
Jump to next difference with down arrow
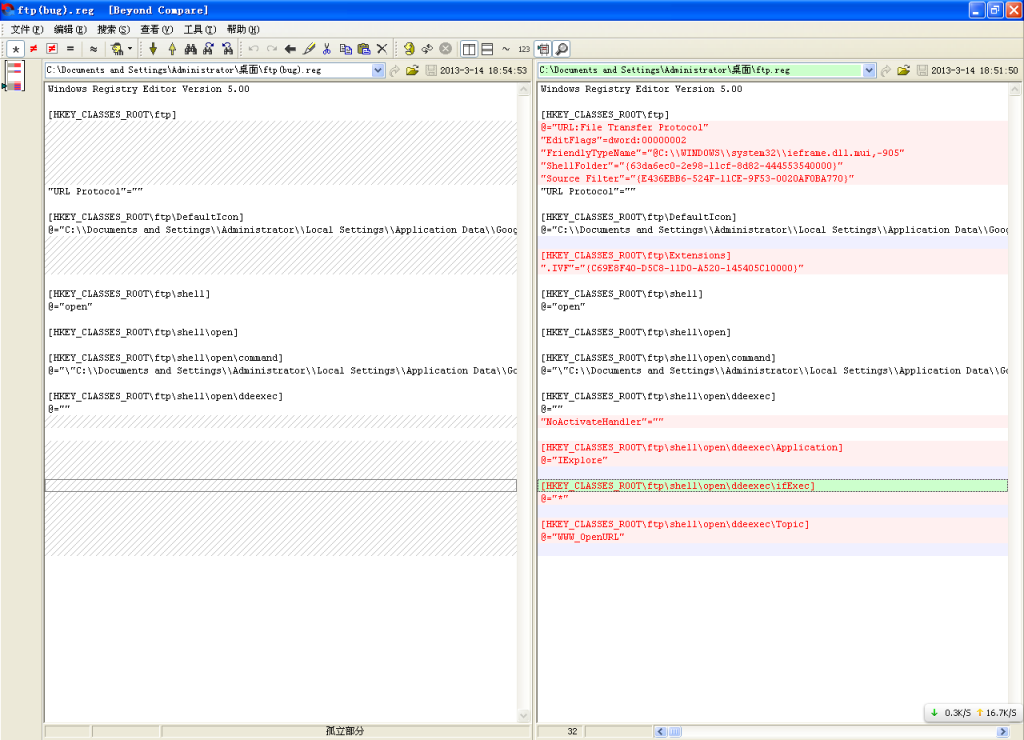[153, 48]
